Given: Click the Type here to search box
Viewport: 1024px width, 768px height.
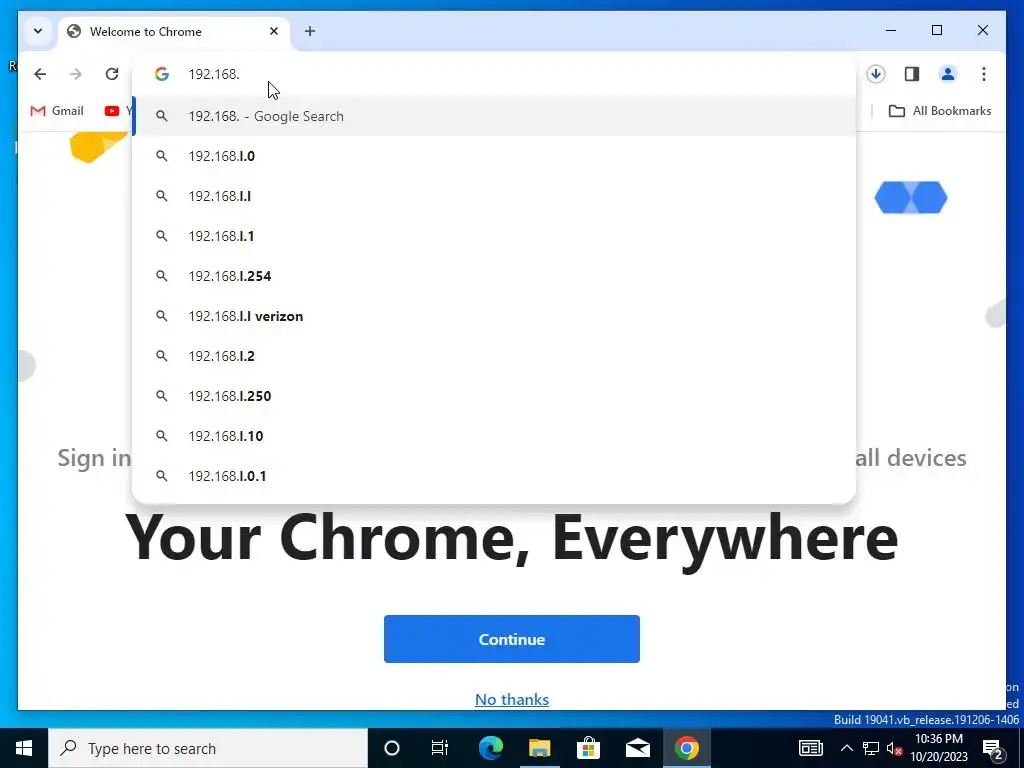Looking at the screenshot, I should tap(208, 748).
